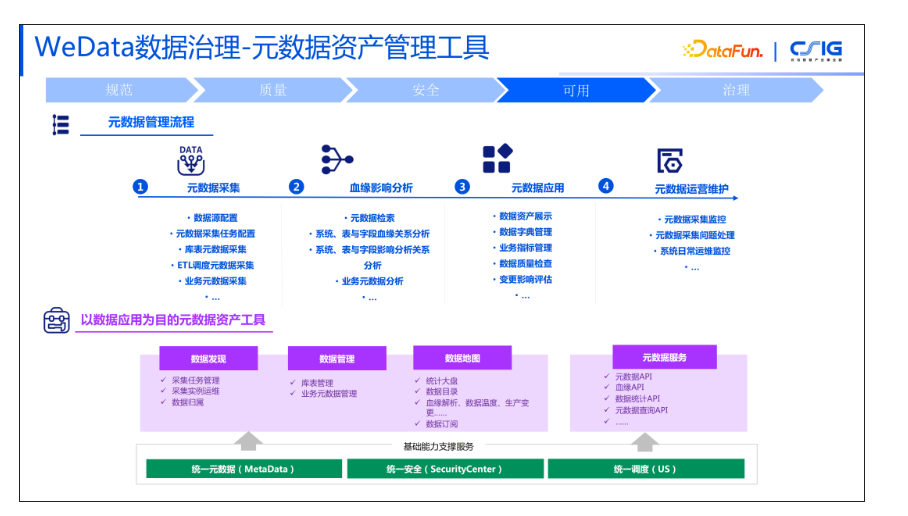Select the 规范 arrow step
The image size is (908, 516).
[120, 90]
